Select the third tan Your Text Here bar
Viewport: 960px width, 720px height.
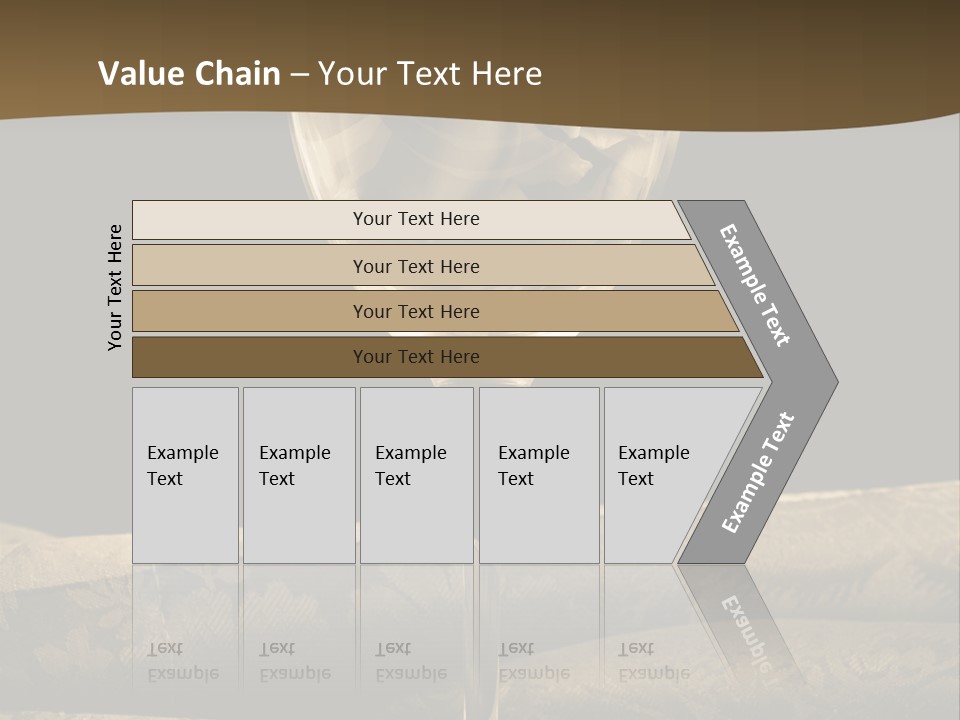pos(435,311)
